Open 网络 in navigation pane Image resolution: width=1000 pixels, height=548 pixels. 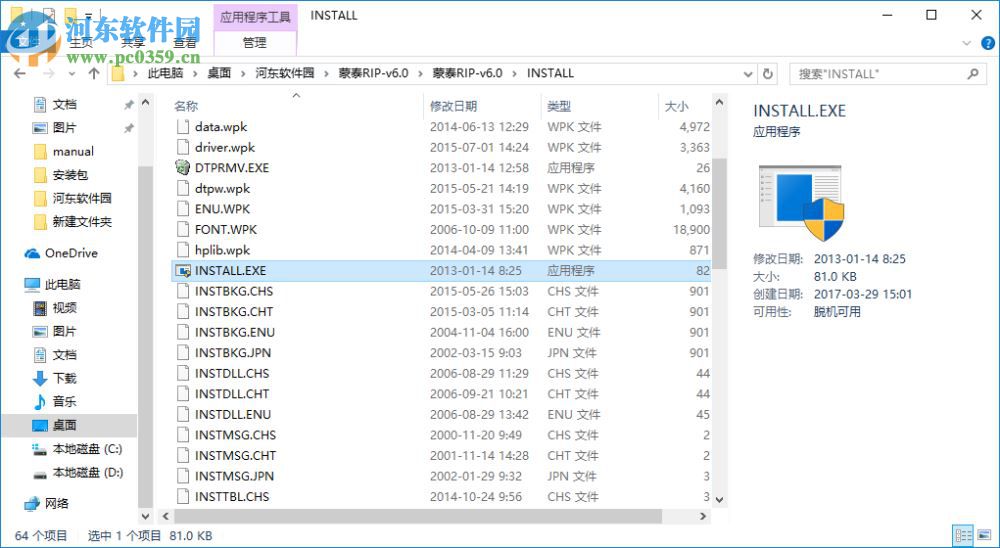pos(47,504)
